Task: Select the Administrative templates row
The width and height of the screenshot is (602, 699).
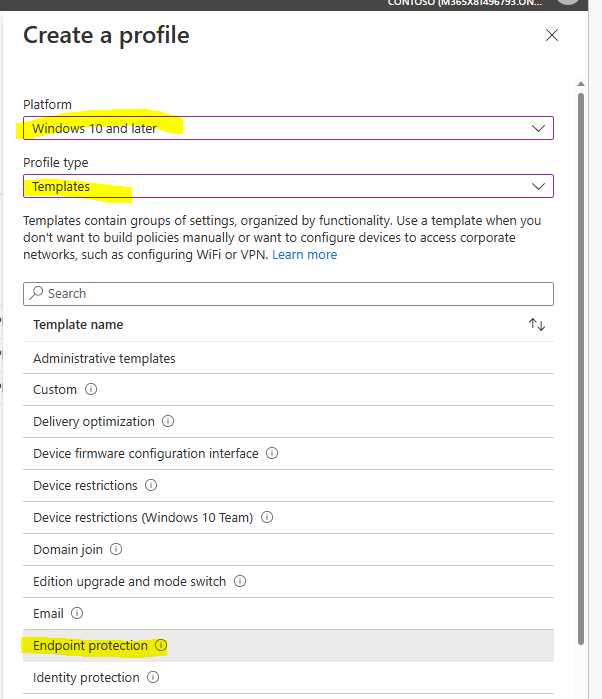Action: pyautogui.click(x=288, y=358)
